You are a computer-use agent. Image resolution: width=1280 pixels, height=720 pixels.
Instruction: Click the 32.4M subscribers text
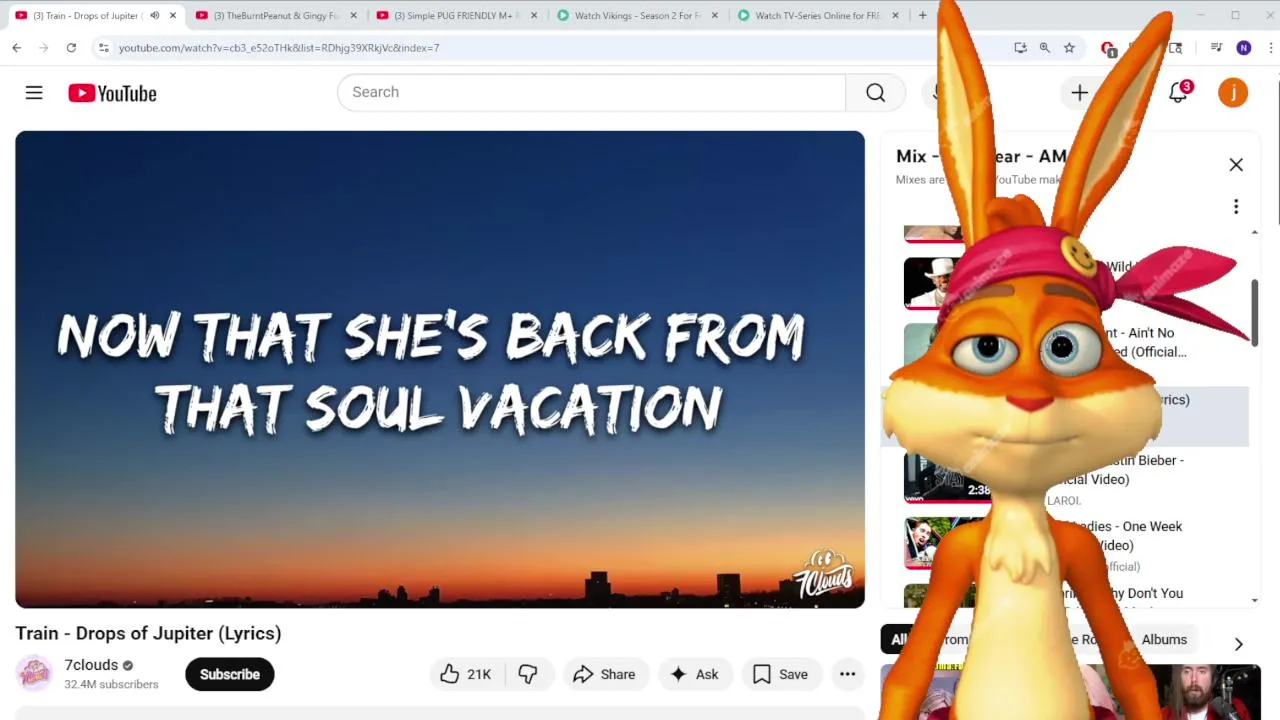click(111, 685)
